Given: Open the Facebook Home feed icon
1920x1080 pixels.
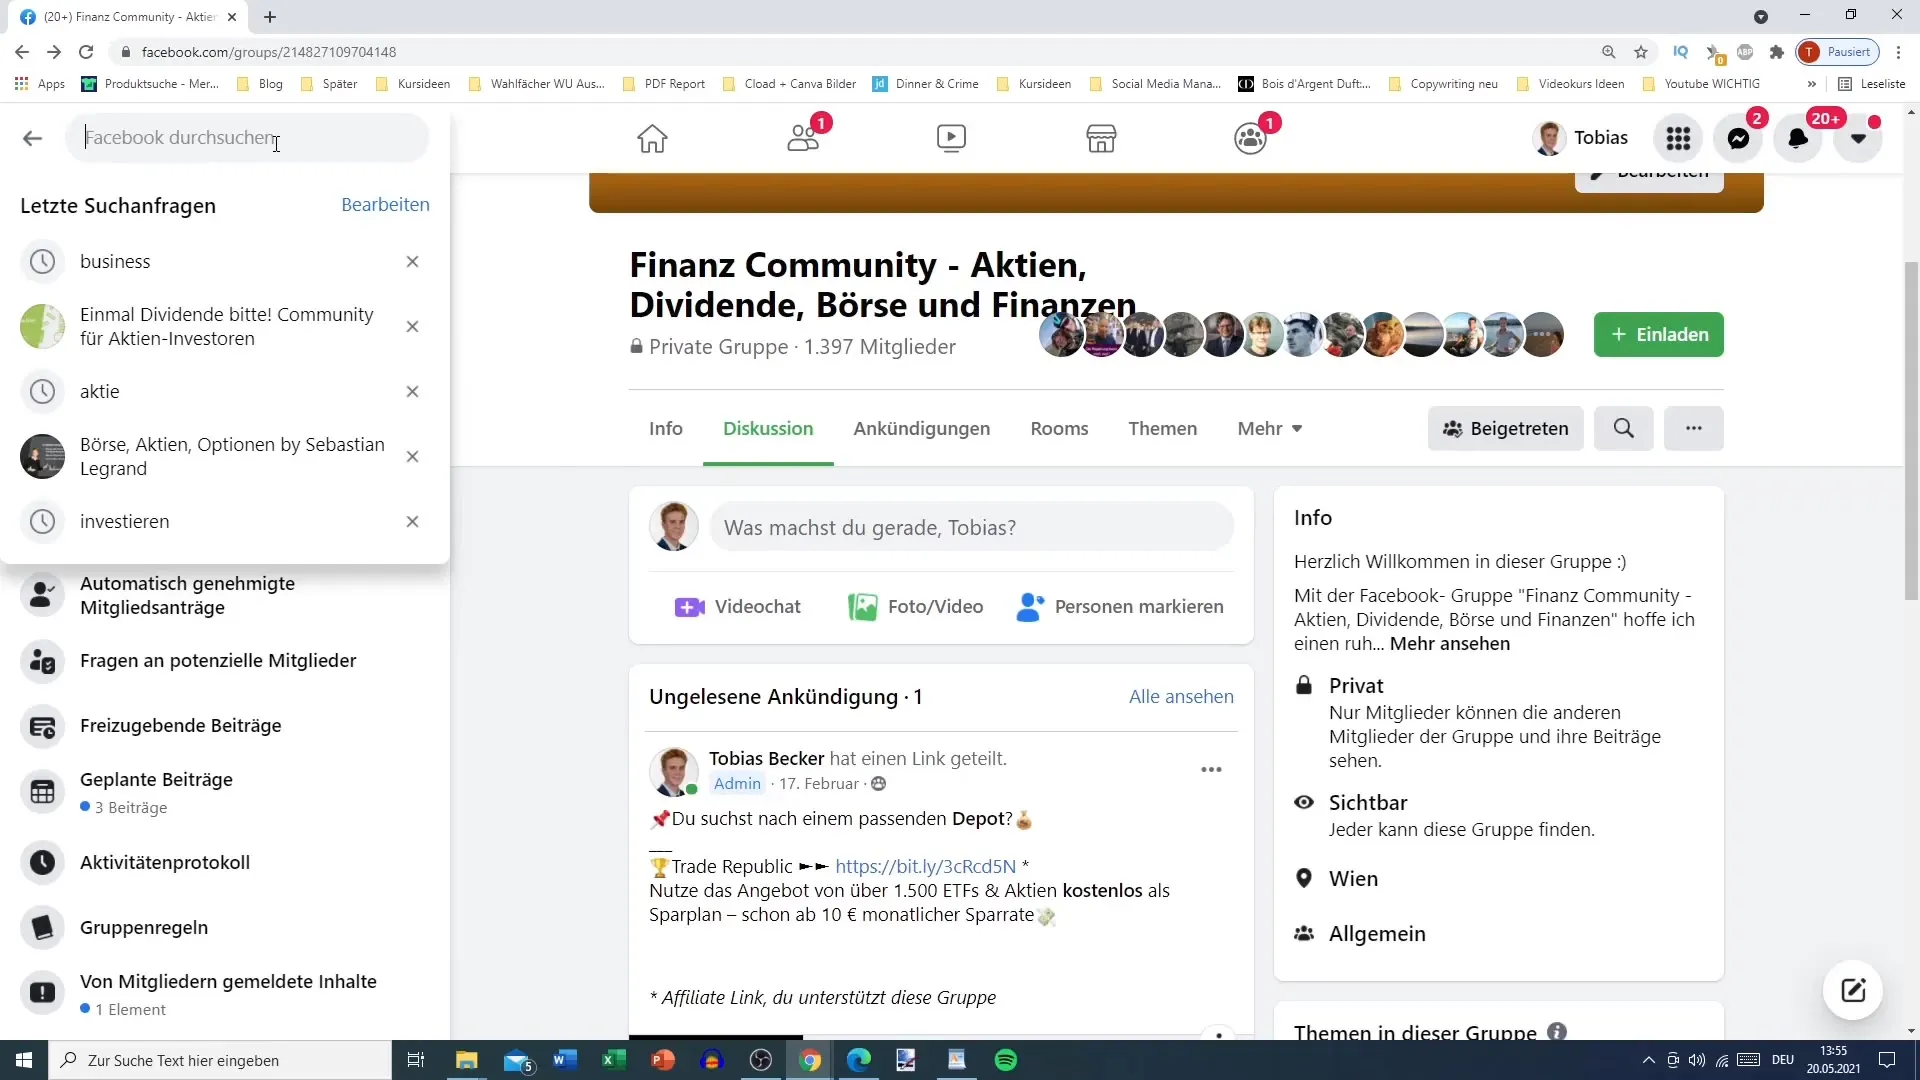Looking at the screenshot, I should click(652, 138).
